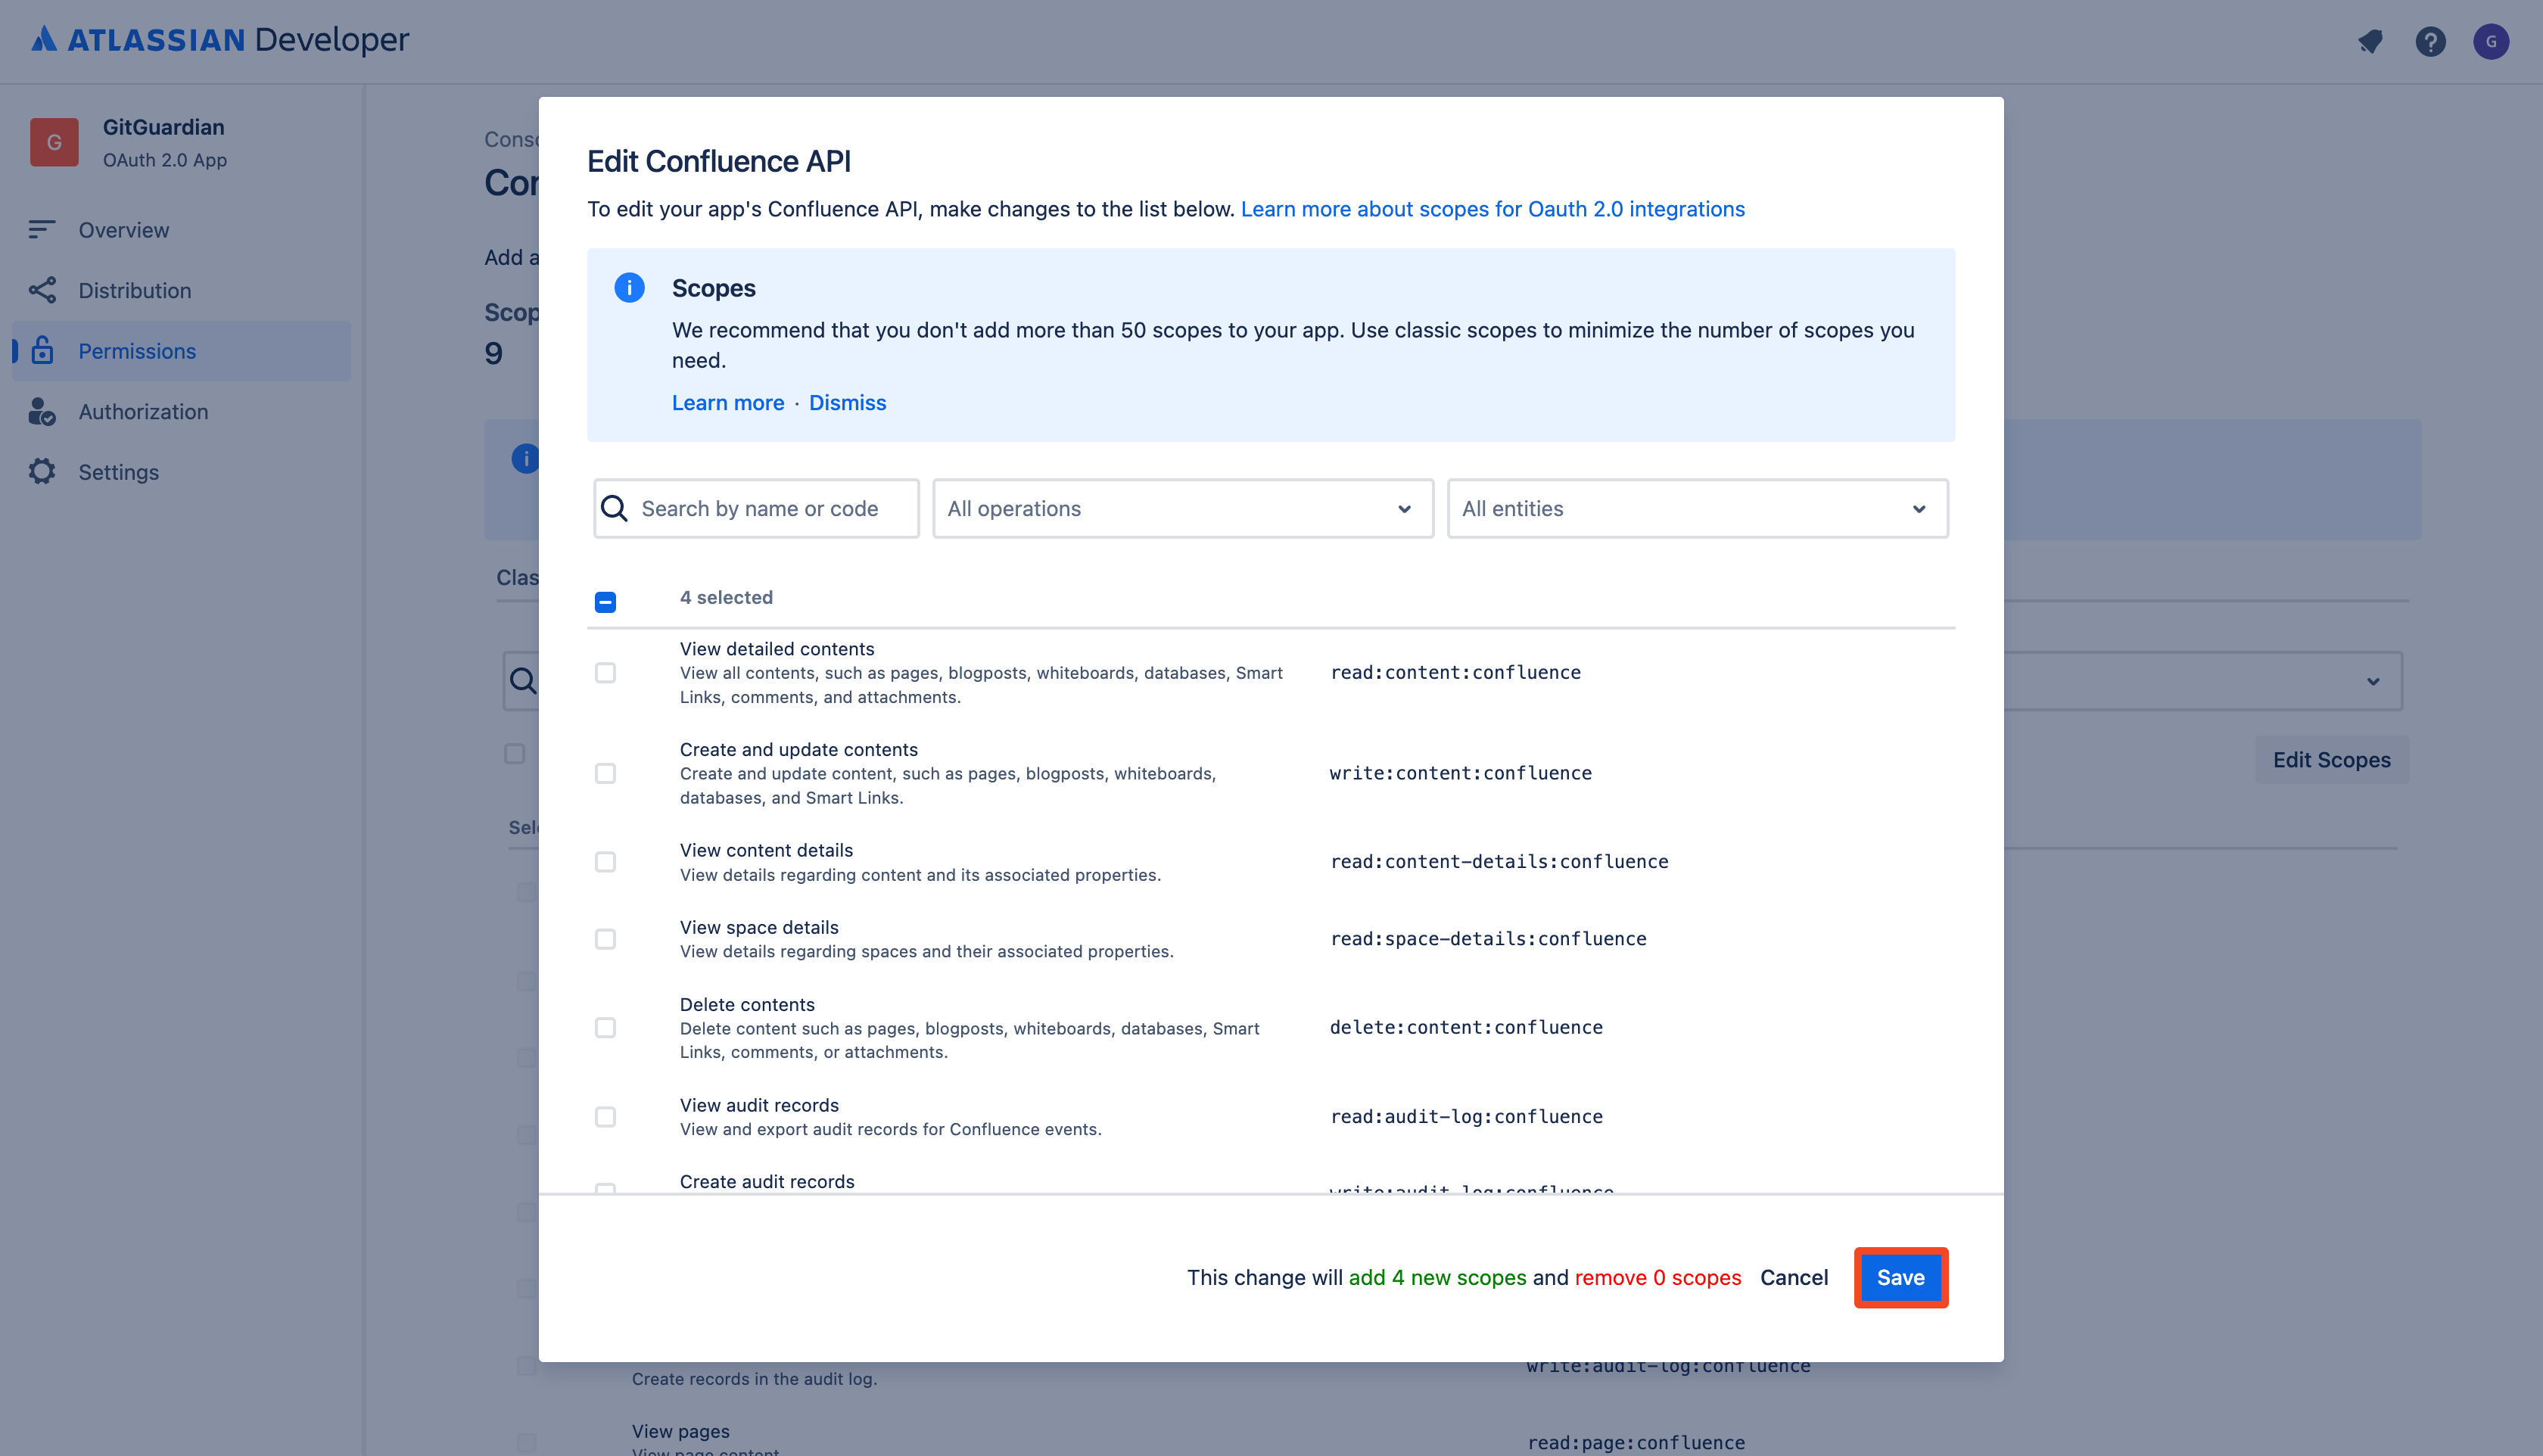This screenshot has width=2543, height=1456.
Task: Click the Scopes info icon in banner
Action: point(629,288)
